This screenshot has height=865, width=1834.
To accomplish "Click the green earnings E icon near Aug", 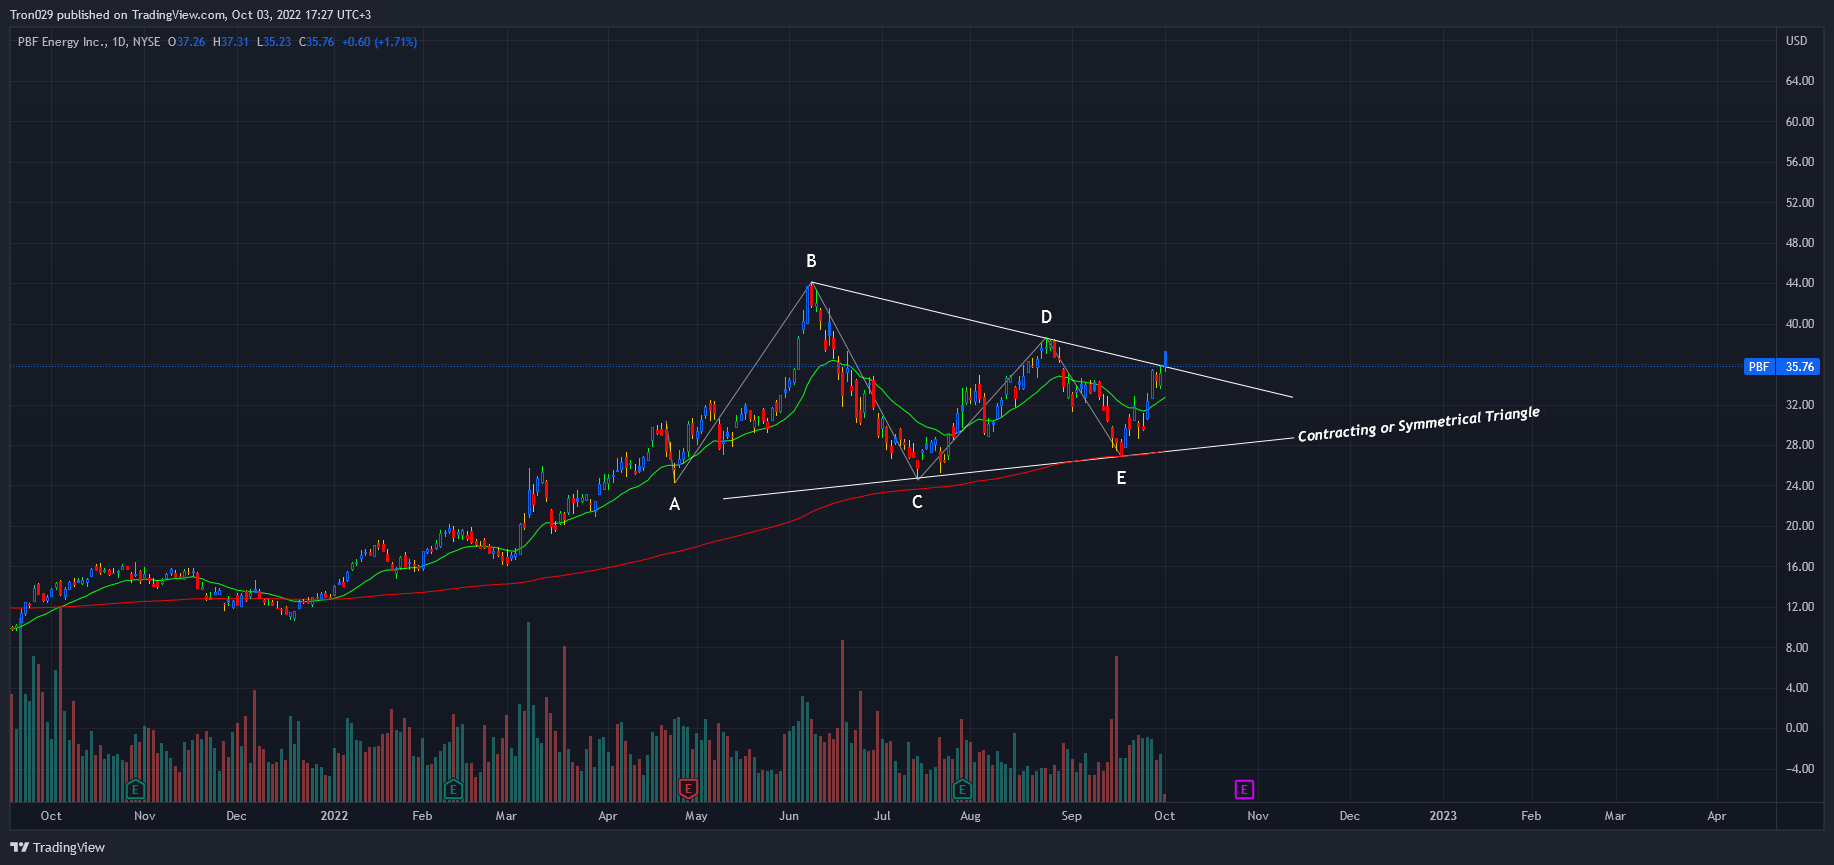I will tap(962, 789).
